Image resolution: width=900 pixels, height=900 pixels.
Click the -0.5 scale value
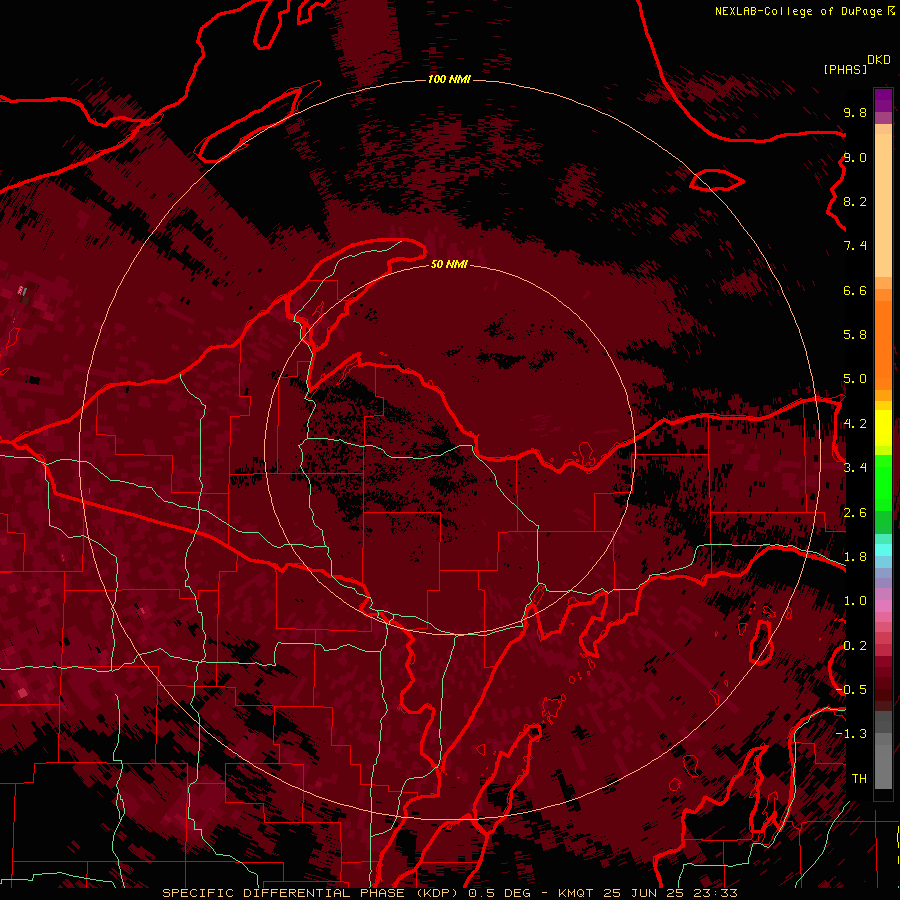tap(851, 690)
